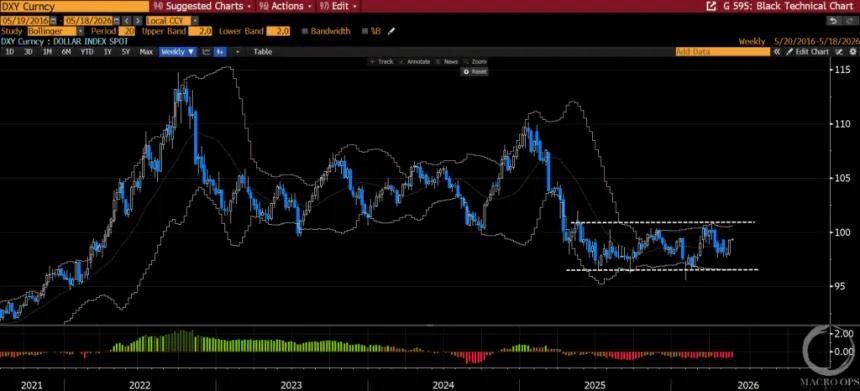The width and height of the screenshot is (860, 391).
Task: Toggle the Zoom option
Action: (x=476, y=62)
